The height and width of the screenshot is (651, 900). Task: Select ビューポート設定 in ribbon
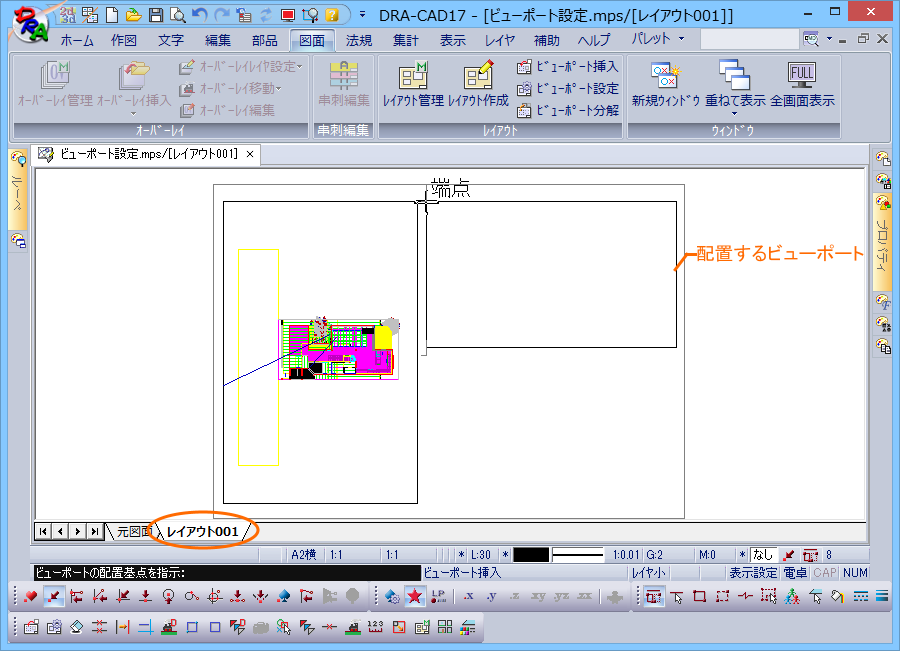coord(568,88)
